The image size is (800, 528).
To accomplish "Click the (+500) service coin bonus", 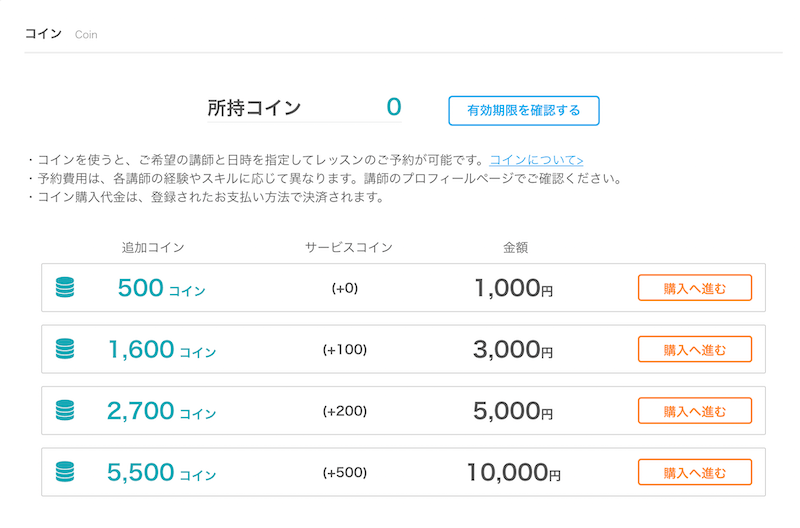I will click(x=345, y=472).
